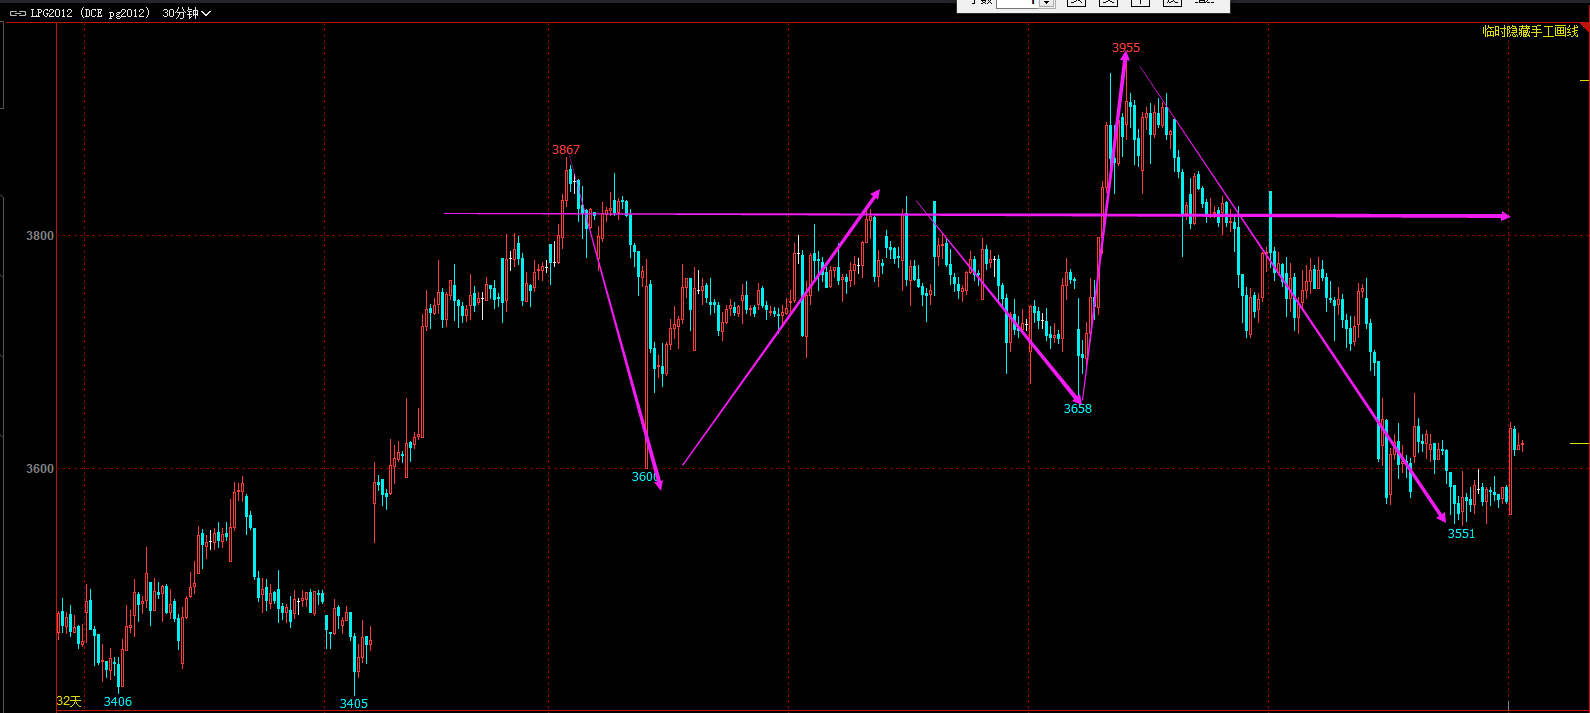The width and height of the screenshot is (1590, 713).
Task: Select the magenta arrowhead pointing to 3955
Action: point(1125,58)
